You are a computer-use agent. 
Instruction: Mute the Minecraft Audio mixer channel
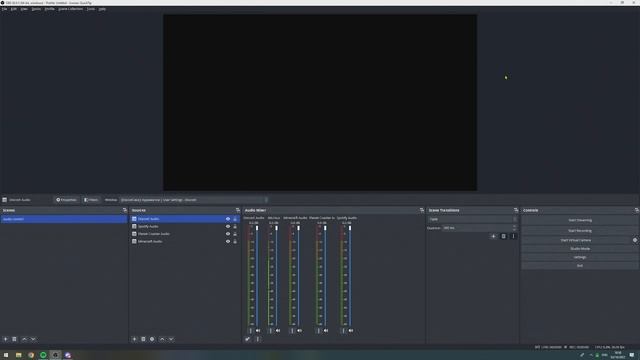300,331
